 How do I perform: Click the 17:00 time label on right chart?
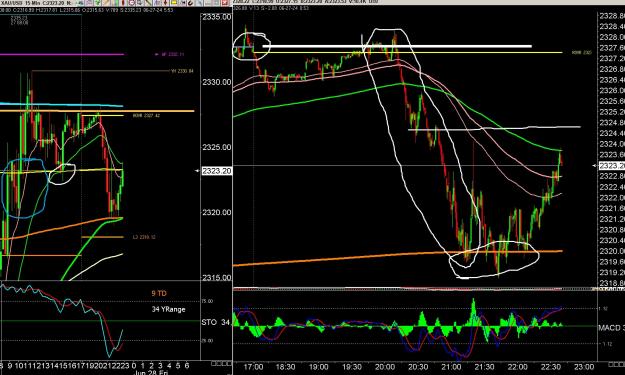tap(253, 367)
